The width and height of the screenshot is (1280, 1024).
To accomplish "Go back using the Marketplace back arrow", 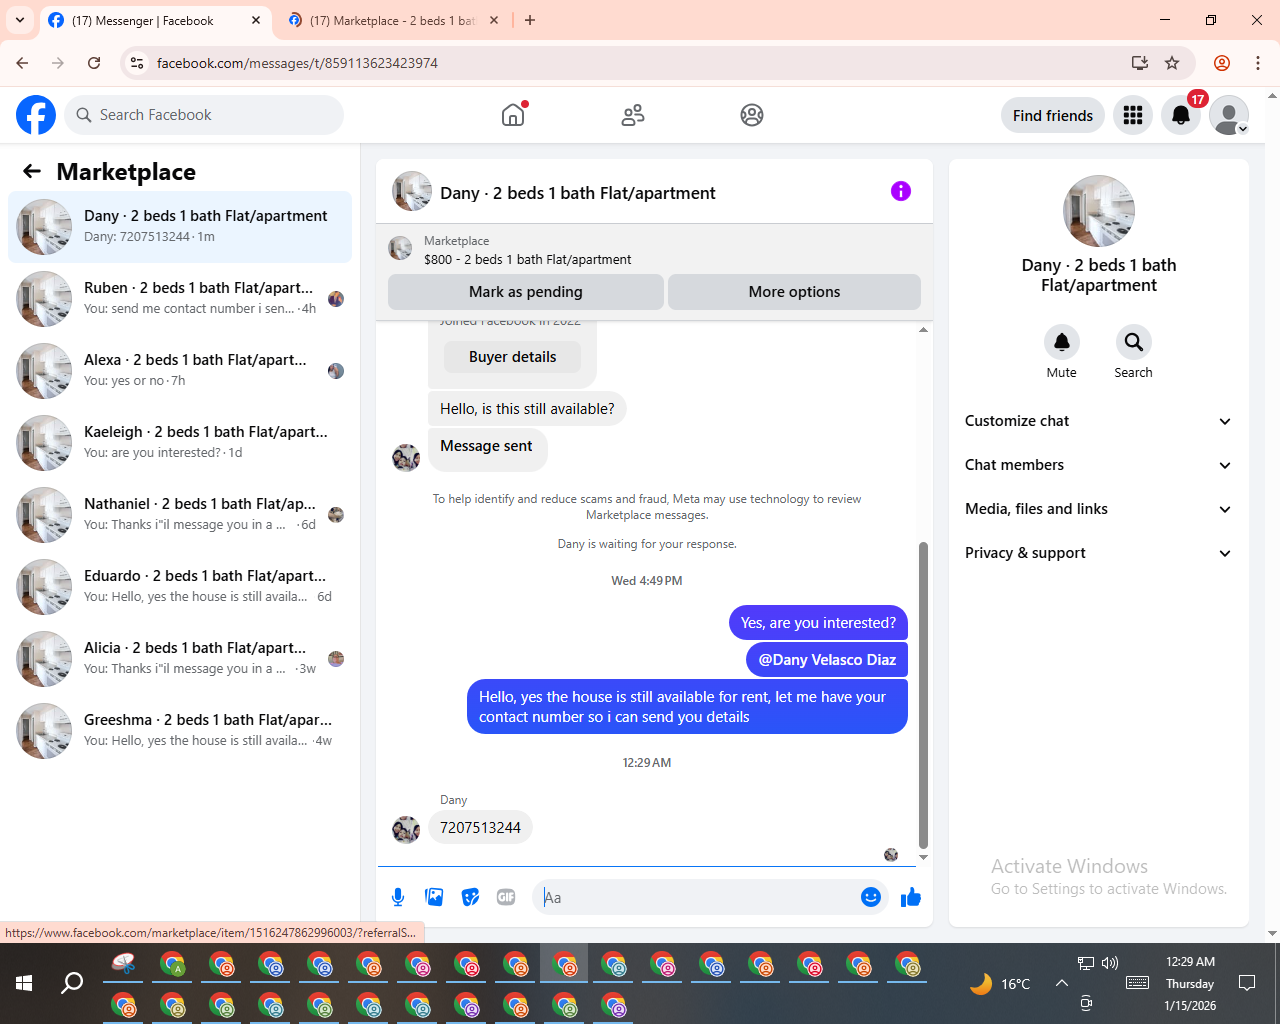I will 32,171.
